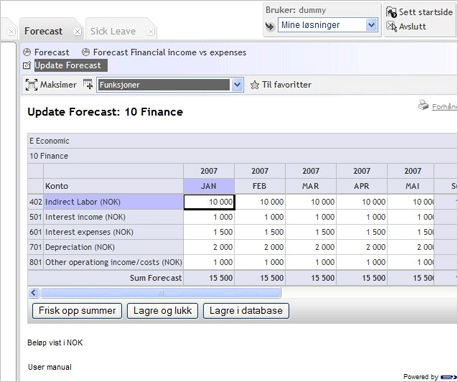This screenshot has width=458, height=382.
Task: Click the Interest expenses MAR cell
Action: [x=311, y=232]
